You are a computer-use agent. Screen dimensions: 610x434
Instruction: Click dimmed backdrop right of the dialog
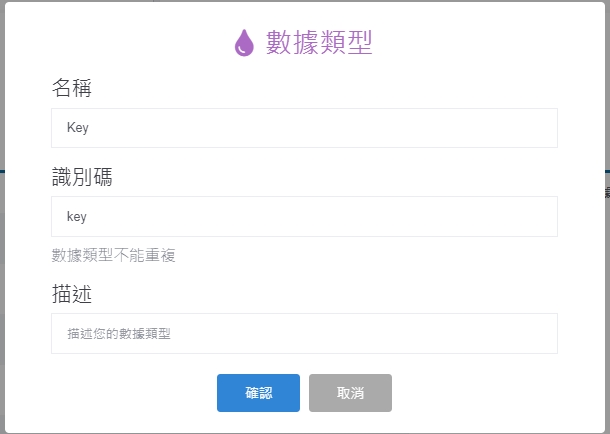point(606,300)
